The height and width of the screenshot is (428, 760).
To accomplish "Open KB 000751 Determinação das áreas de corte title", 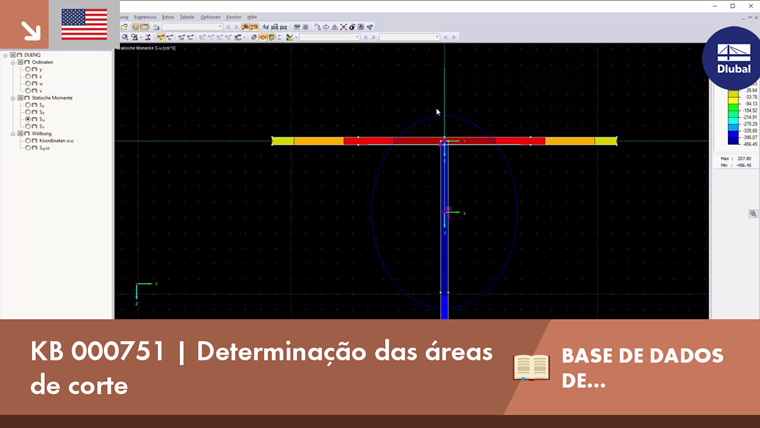I will (x=262, y=368).
